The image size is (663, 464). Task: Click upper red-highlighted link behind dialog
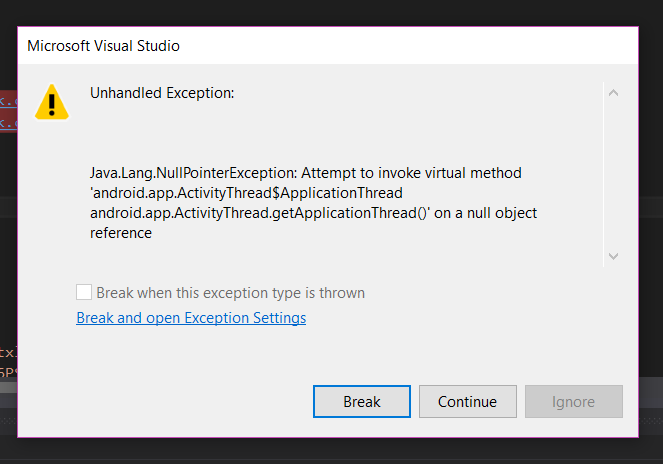tap(8, 101)
